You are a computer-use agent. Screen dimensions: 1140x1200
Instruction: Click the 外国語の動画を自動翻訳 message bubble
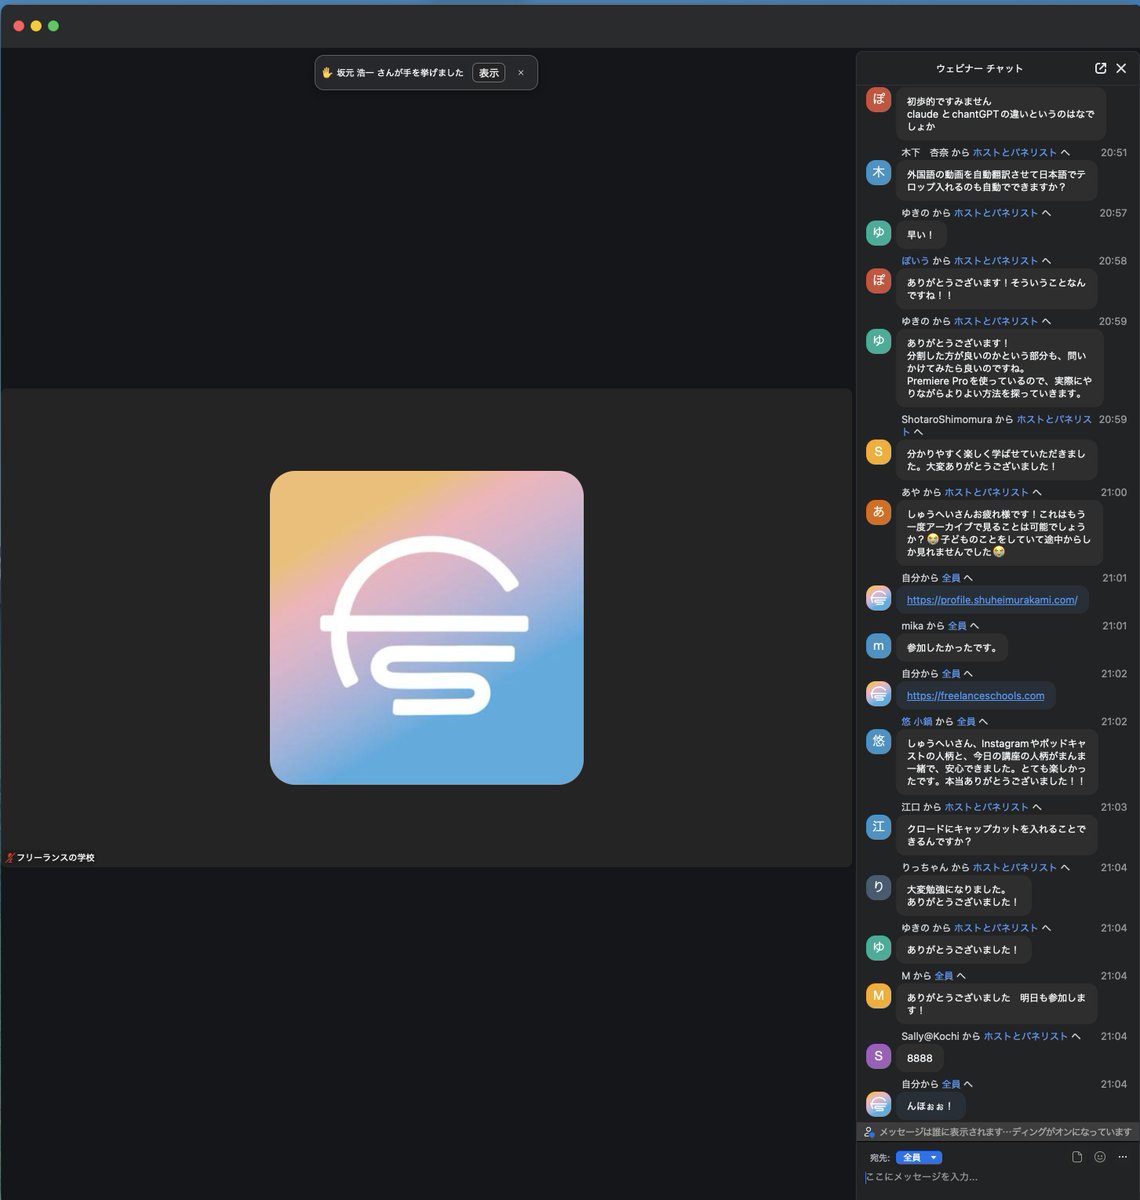[x=997, y=181]
